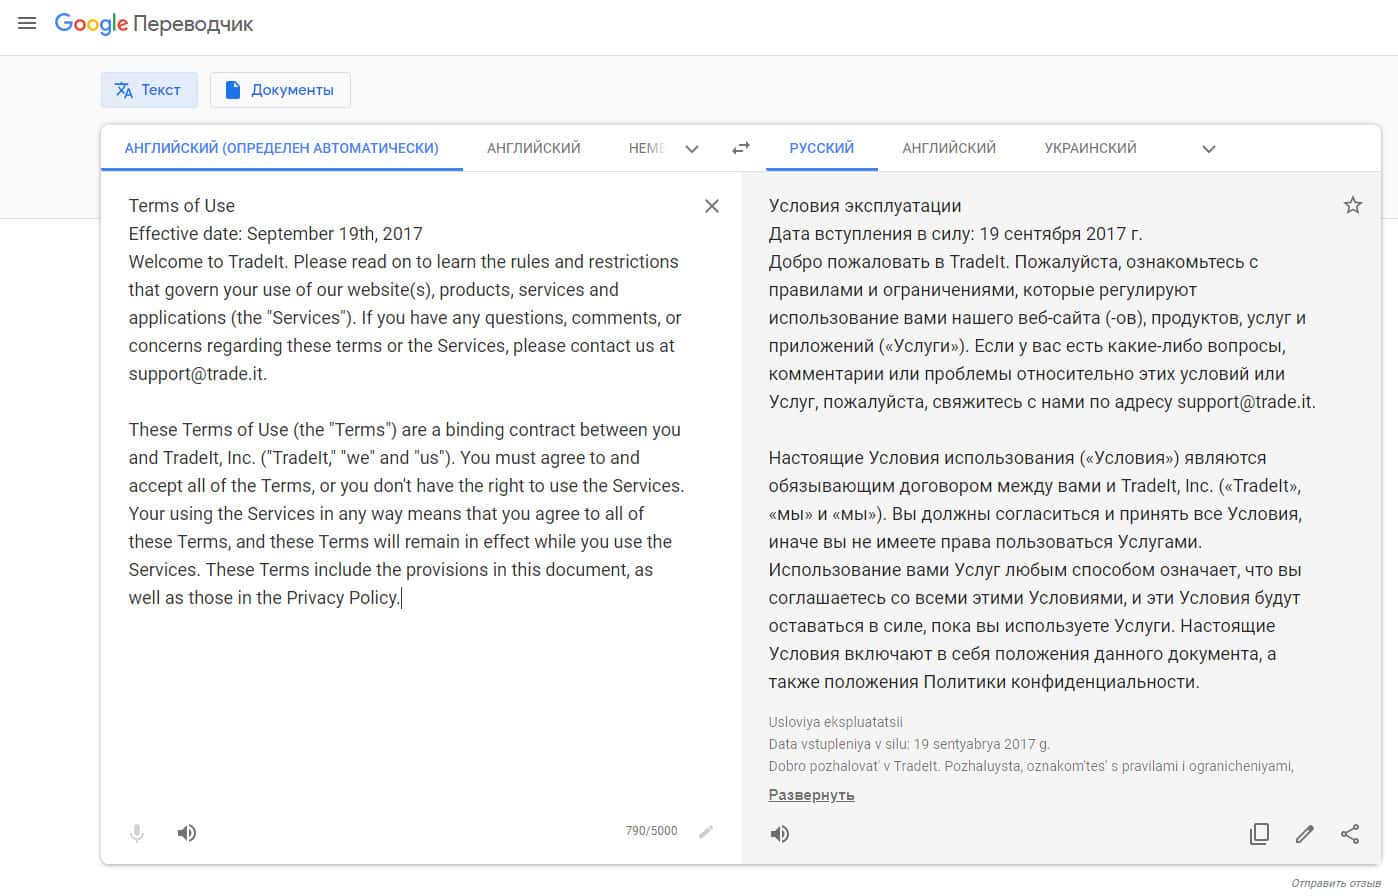
Task: Click the transliteration line Usloviya ekspluatatsii
Action: tap(836, 722)
